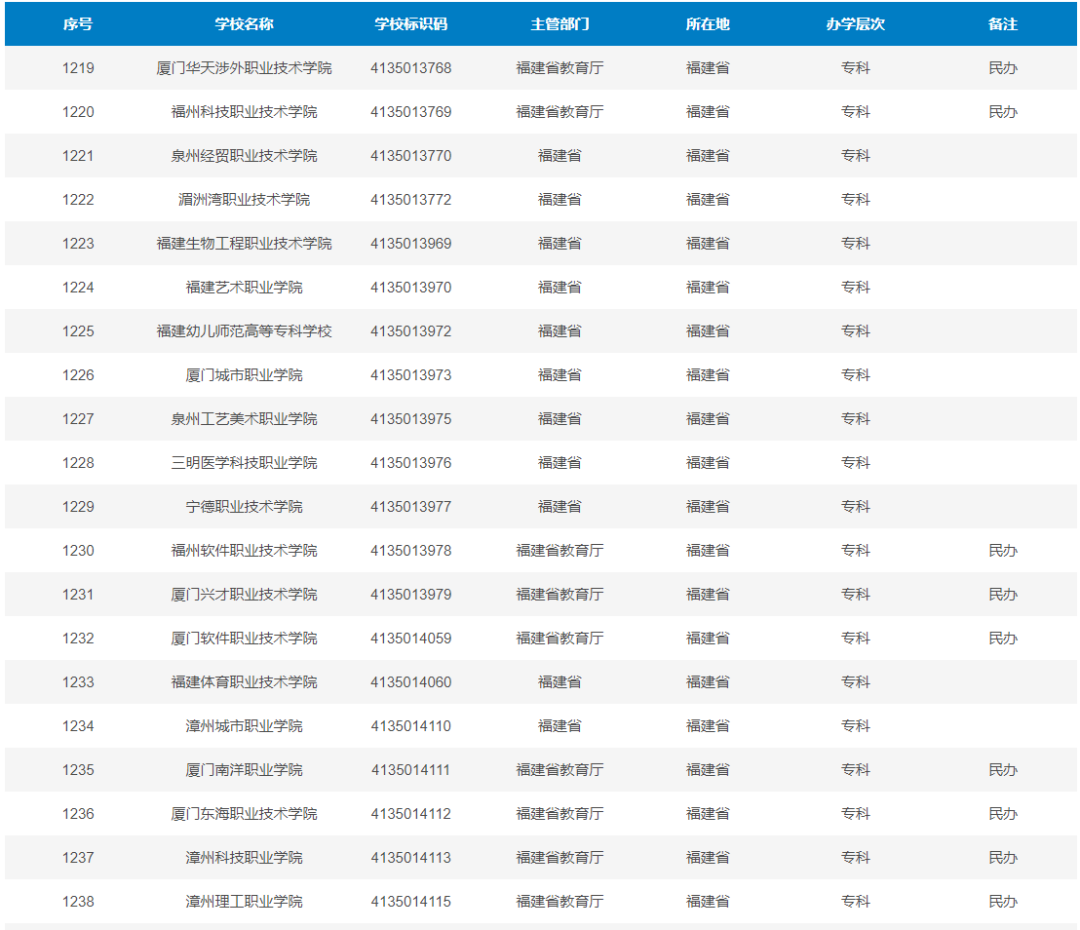Click the 学校名称 column header
This screenshot has width=1080, height=930.
pyautogui.click(x=244, y=24)
